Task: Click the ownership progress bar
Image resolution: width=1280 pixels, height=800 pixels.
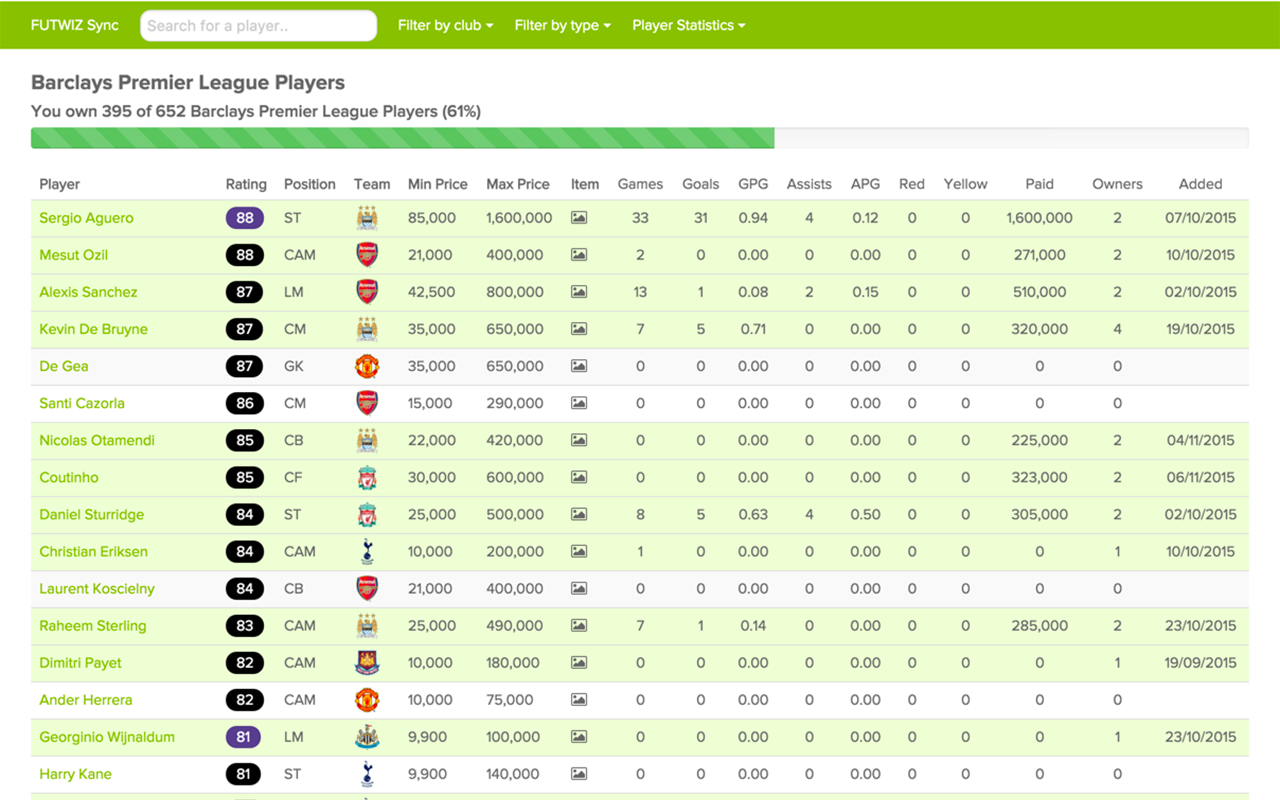Action: pyautogui.click(x=640, y=138)
